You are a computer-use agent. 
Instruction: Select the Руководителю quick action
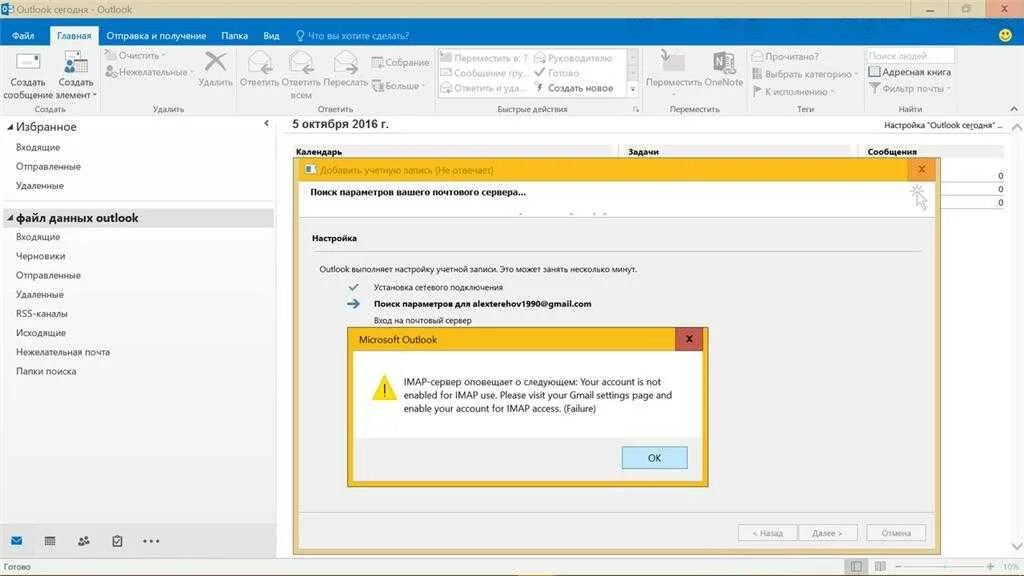[x=573, y=57]
